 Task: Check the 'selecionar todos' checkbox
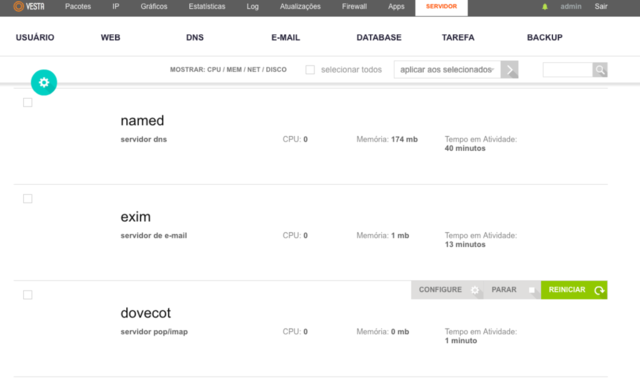click(x=310, y=70)
